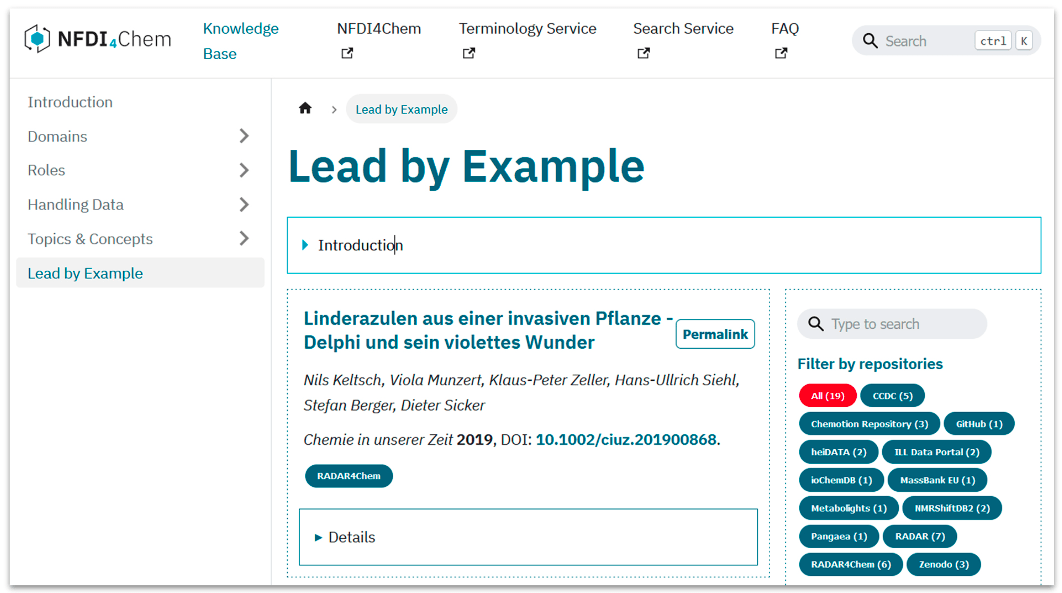Click external link icon under Terminology Service
This screenshot has height=593, width=1062.
click(x=469, y=53)
